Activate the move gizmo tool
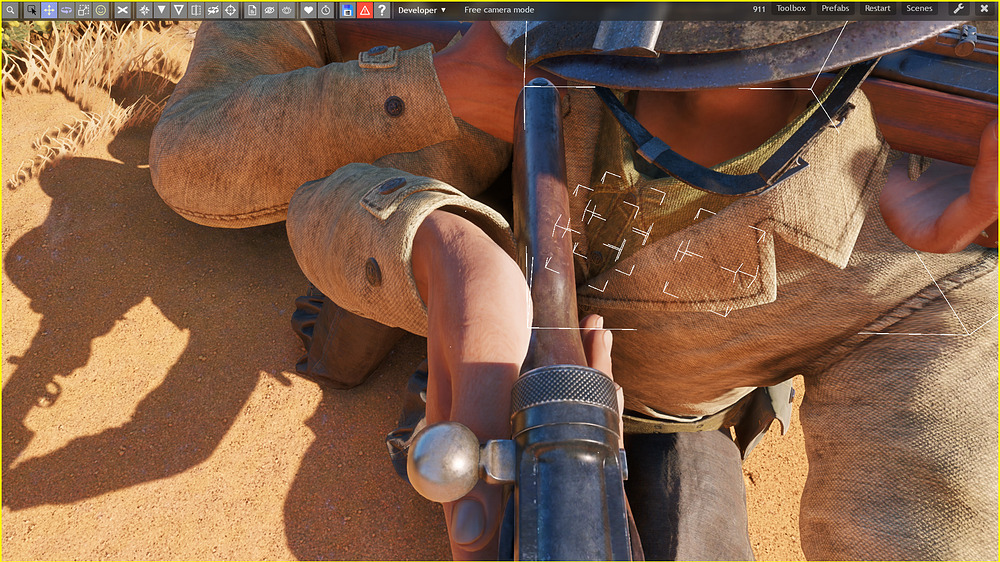The width and height of the screenshot is (1000, 562). [x=49, y=10]
